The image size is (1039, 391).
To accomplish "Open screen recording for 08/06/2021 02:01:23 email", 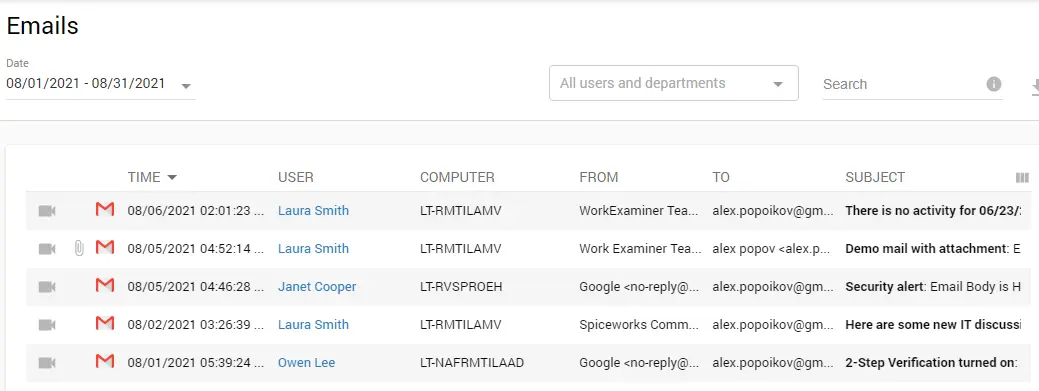I will pos(47,211).
